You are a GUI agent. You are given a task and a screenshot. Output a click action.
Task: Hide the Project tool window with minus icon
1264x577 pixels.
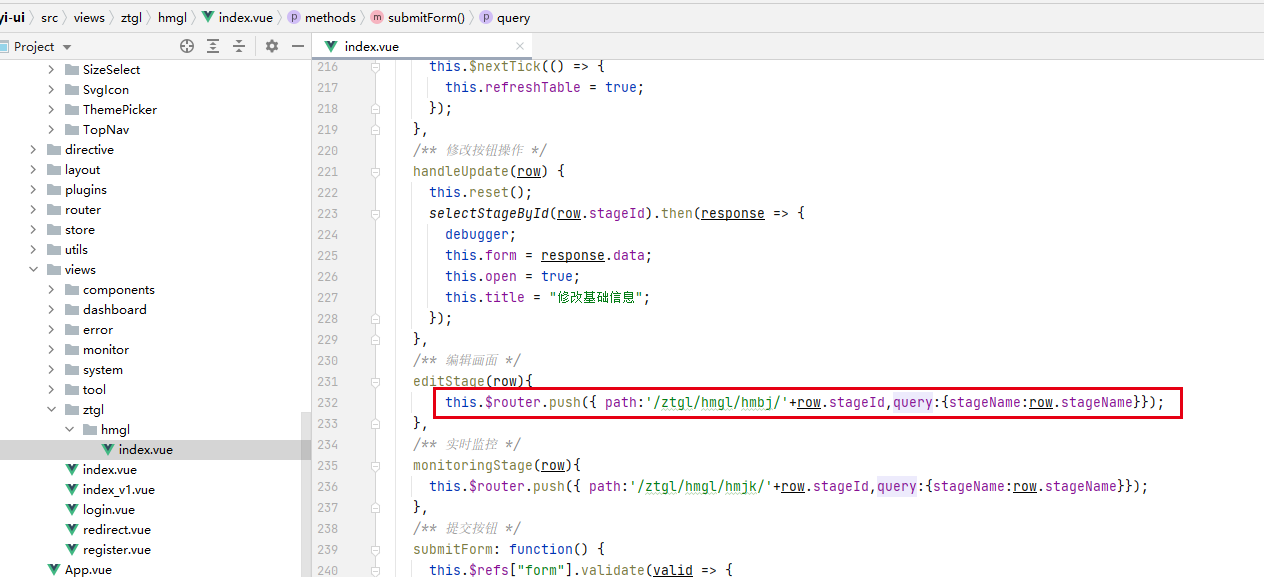click(x=297, y=46)
